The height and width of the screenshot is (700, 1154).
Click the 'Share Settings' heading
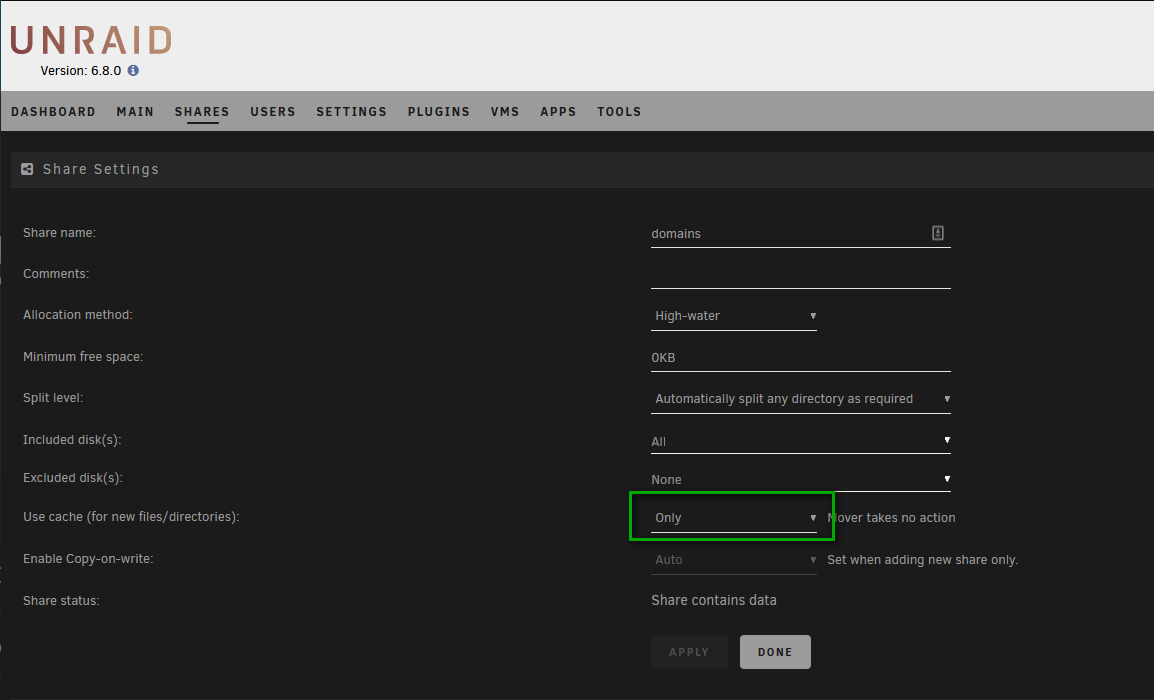tap(101, 169)
